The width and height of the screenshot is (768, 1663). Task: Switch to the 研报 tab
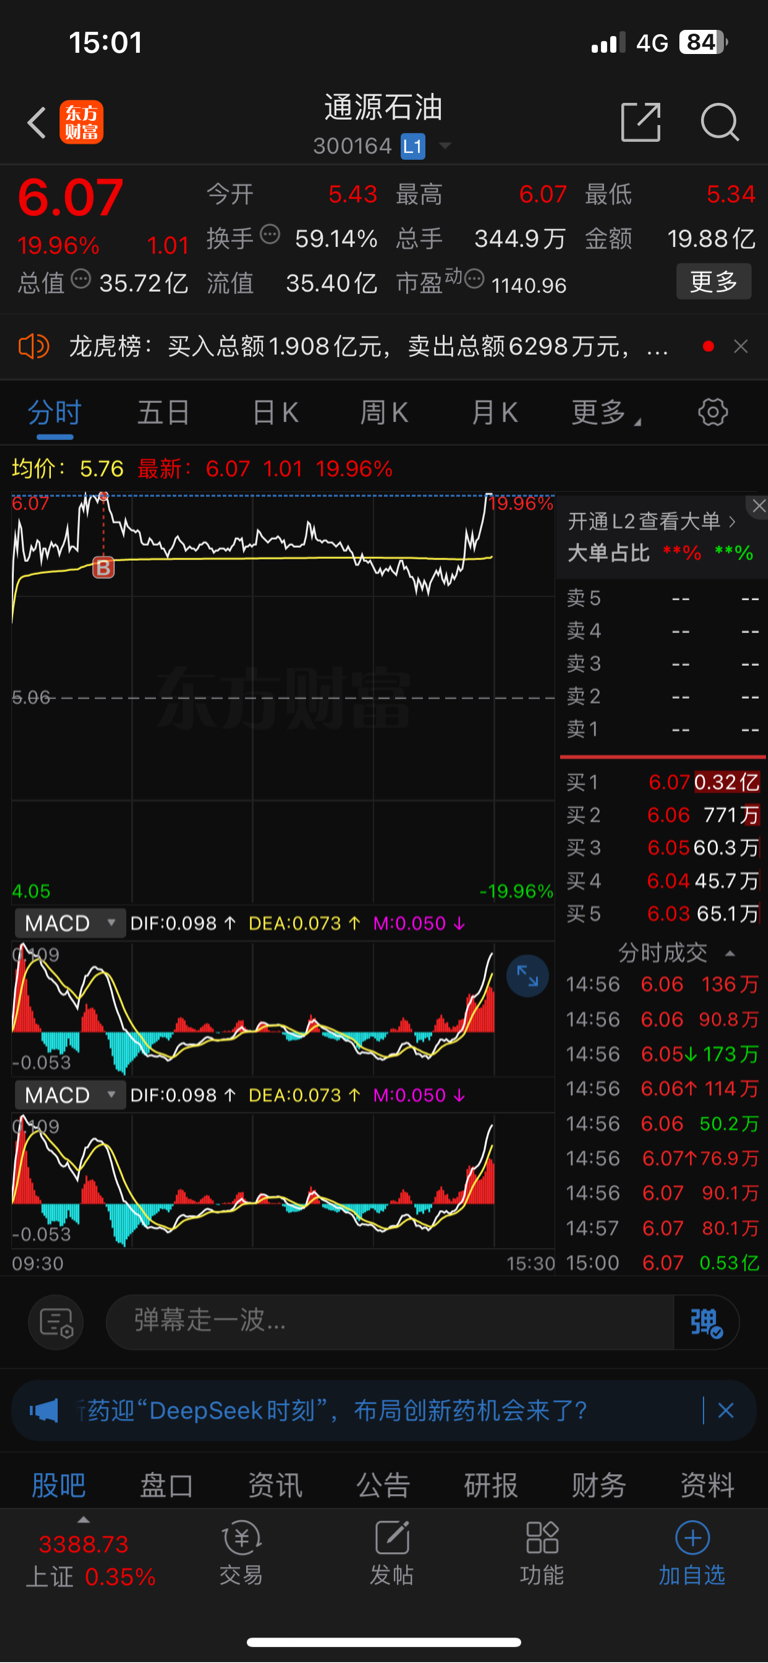491,1485
